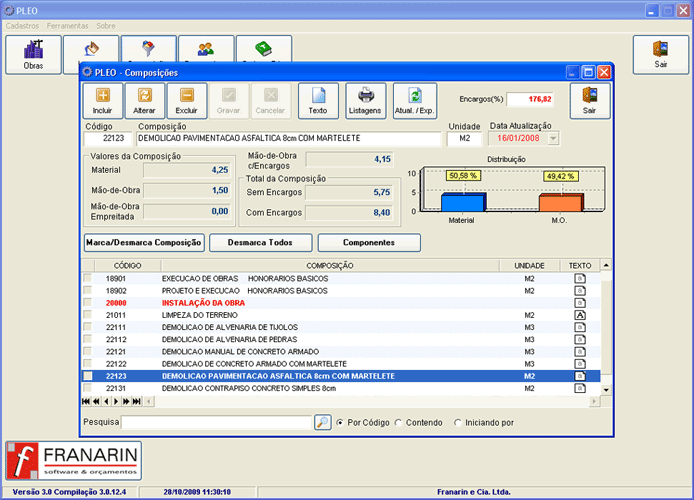Open text icon for selected row 22123
The height and width of the screenshot is (500, 694).
[580, 376]
